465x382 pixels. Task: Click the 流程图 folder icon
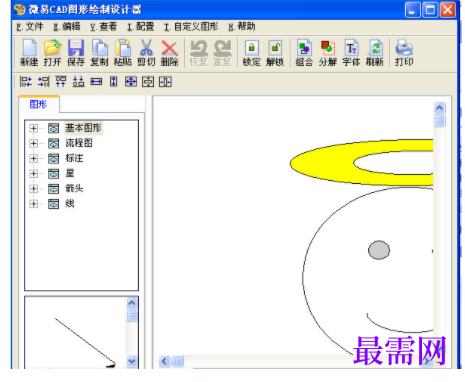[x=53, y=143]
